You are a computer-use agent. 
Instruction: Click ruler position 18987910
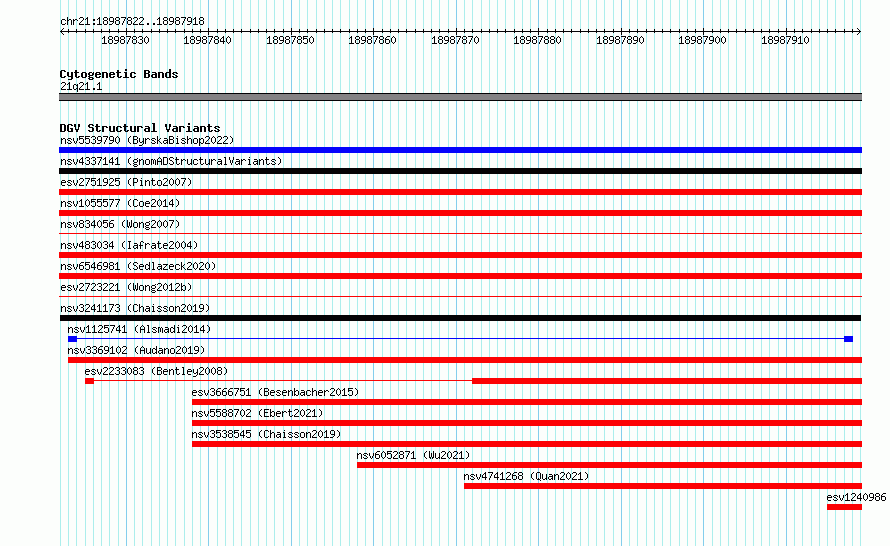(x=786, y=40)
